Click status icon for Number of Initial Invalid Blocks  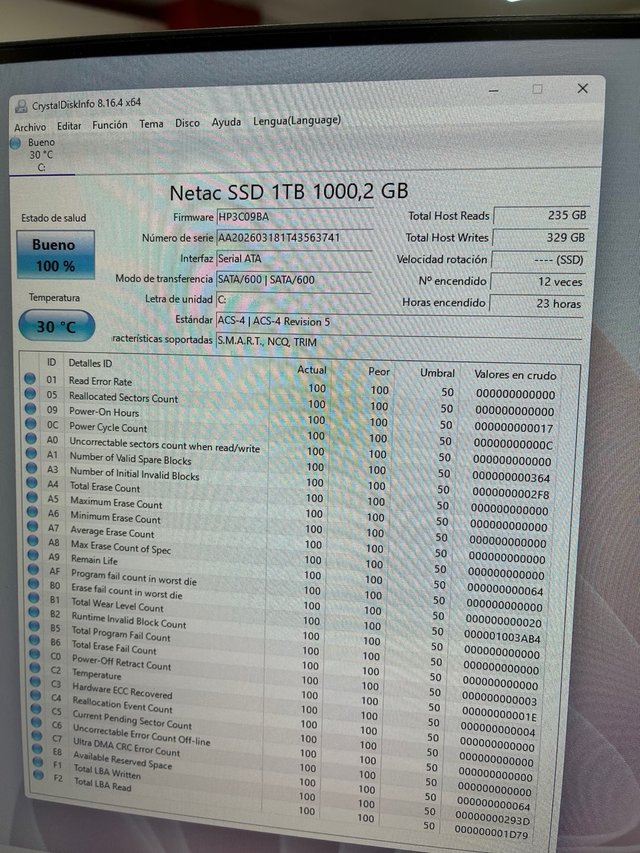(32, 467)
